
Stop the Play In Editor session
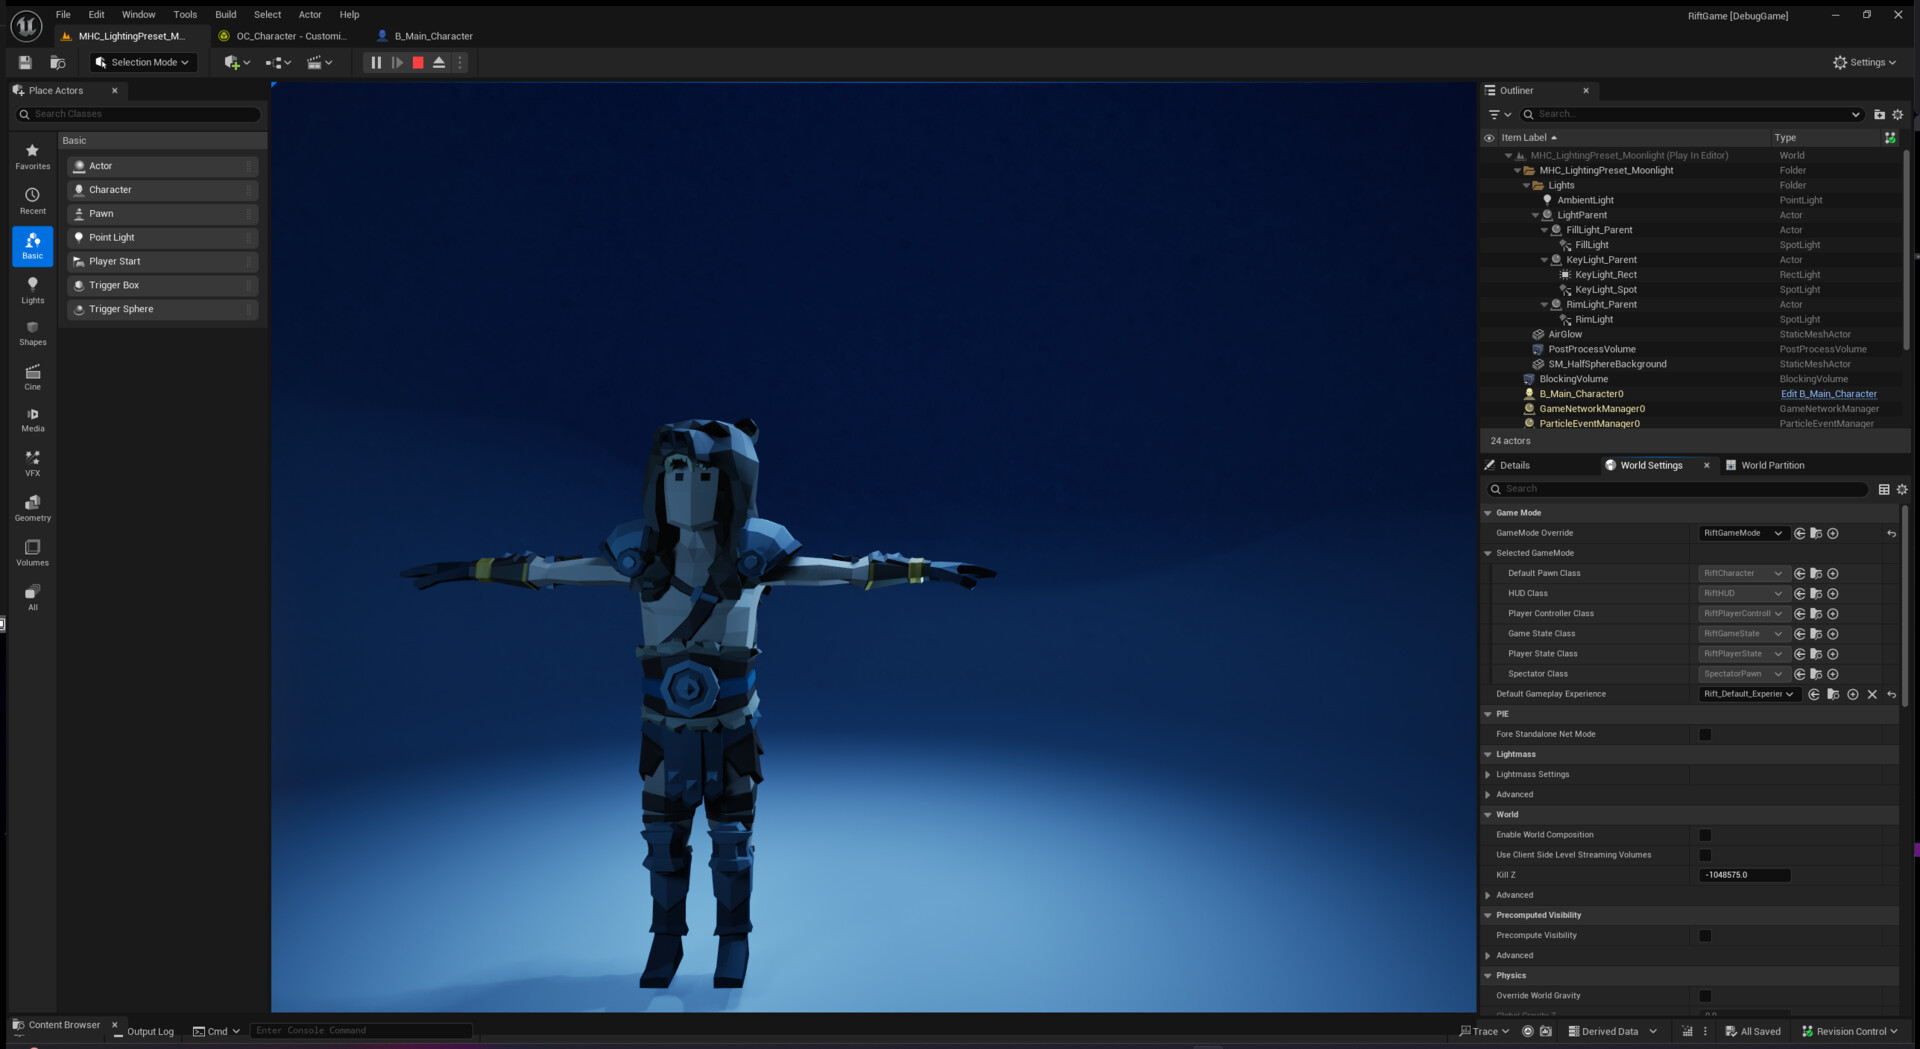click(418, 62)
